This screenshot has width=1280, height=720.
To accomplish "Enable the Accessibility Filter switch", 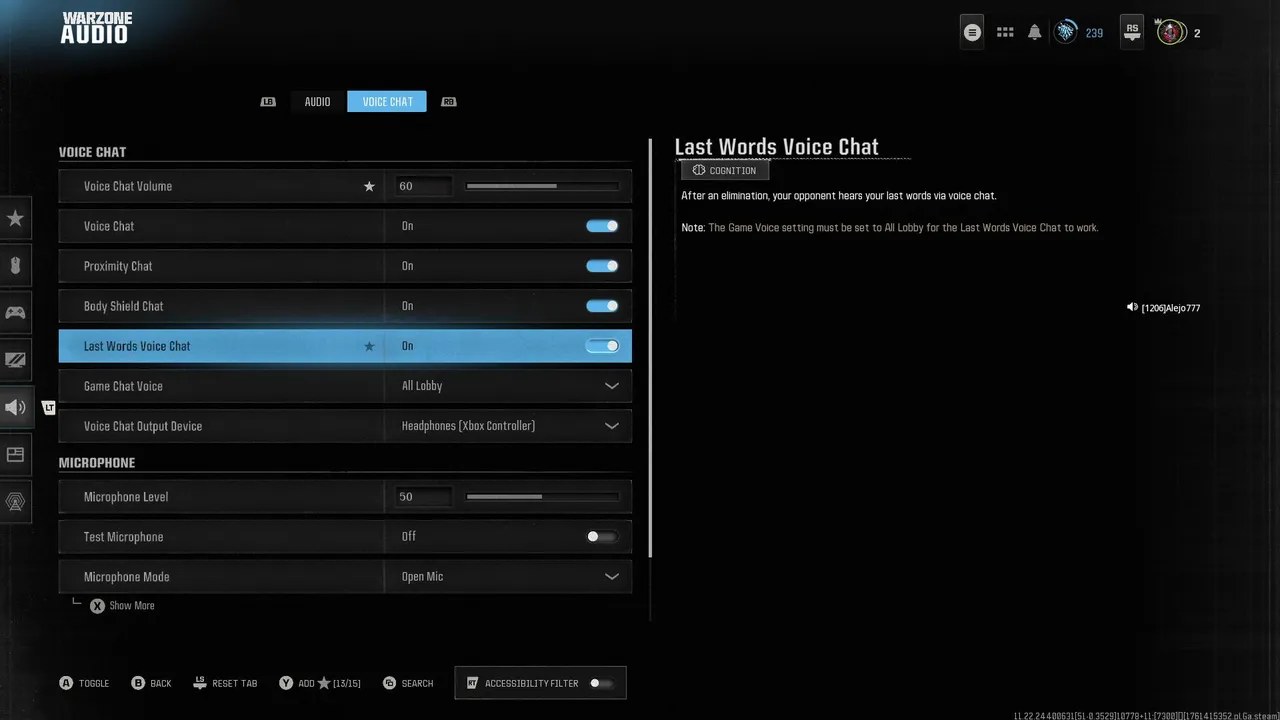I will point(601,683).
